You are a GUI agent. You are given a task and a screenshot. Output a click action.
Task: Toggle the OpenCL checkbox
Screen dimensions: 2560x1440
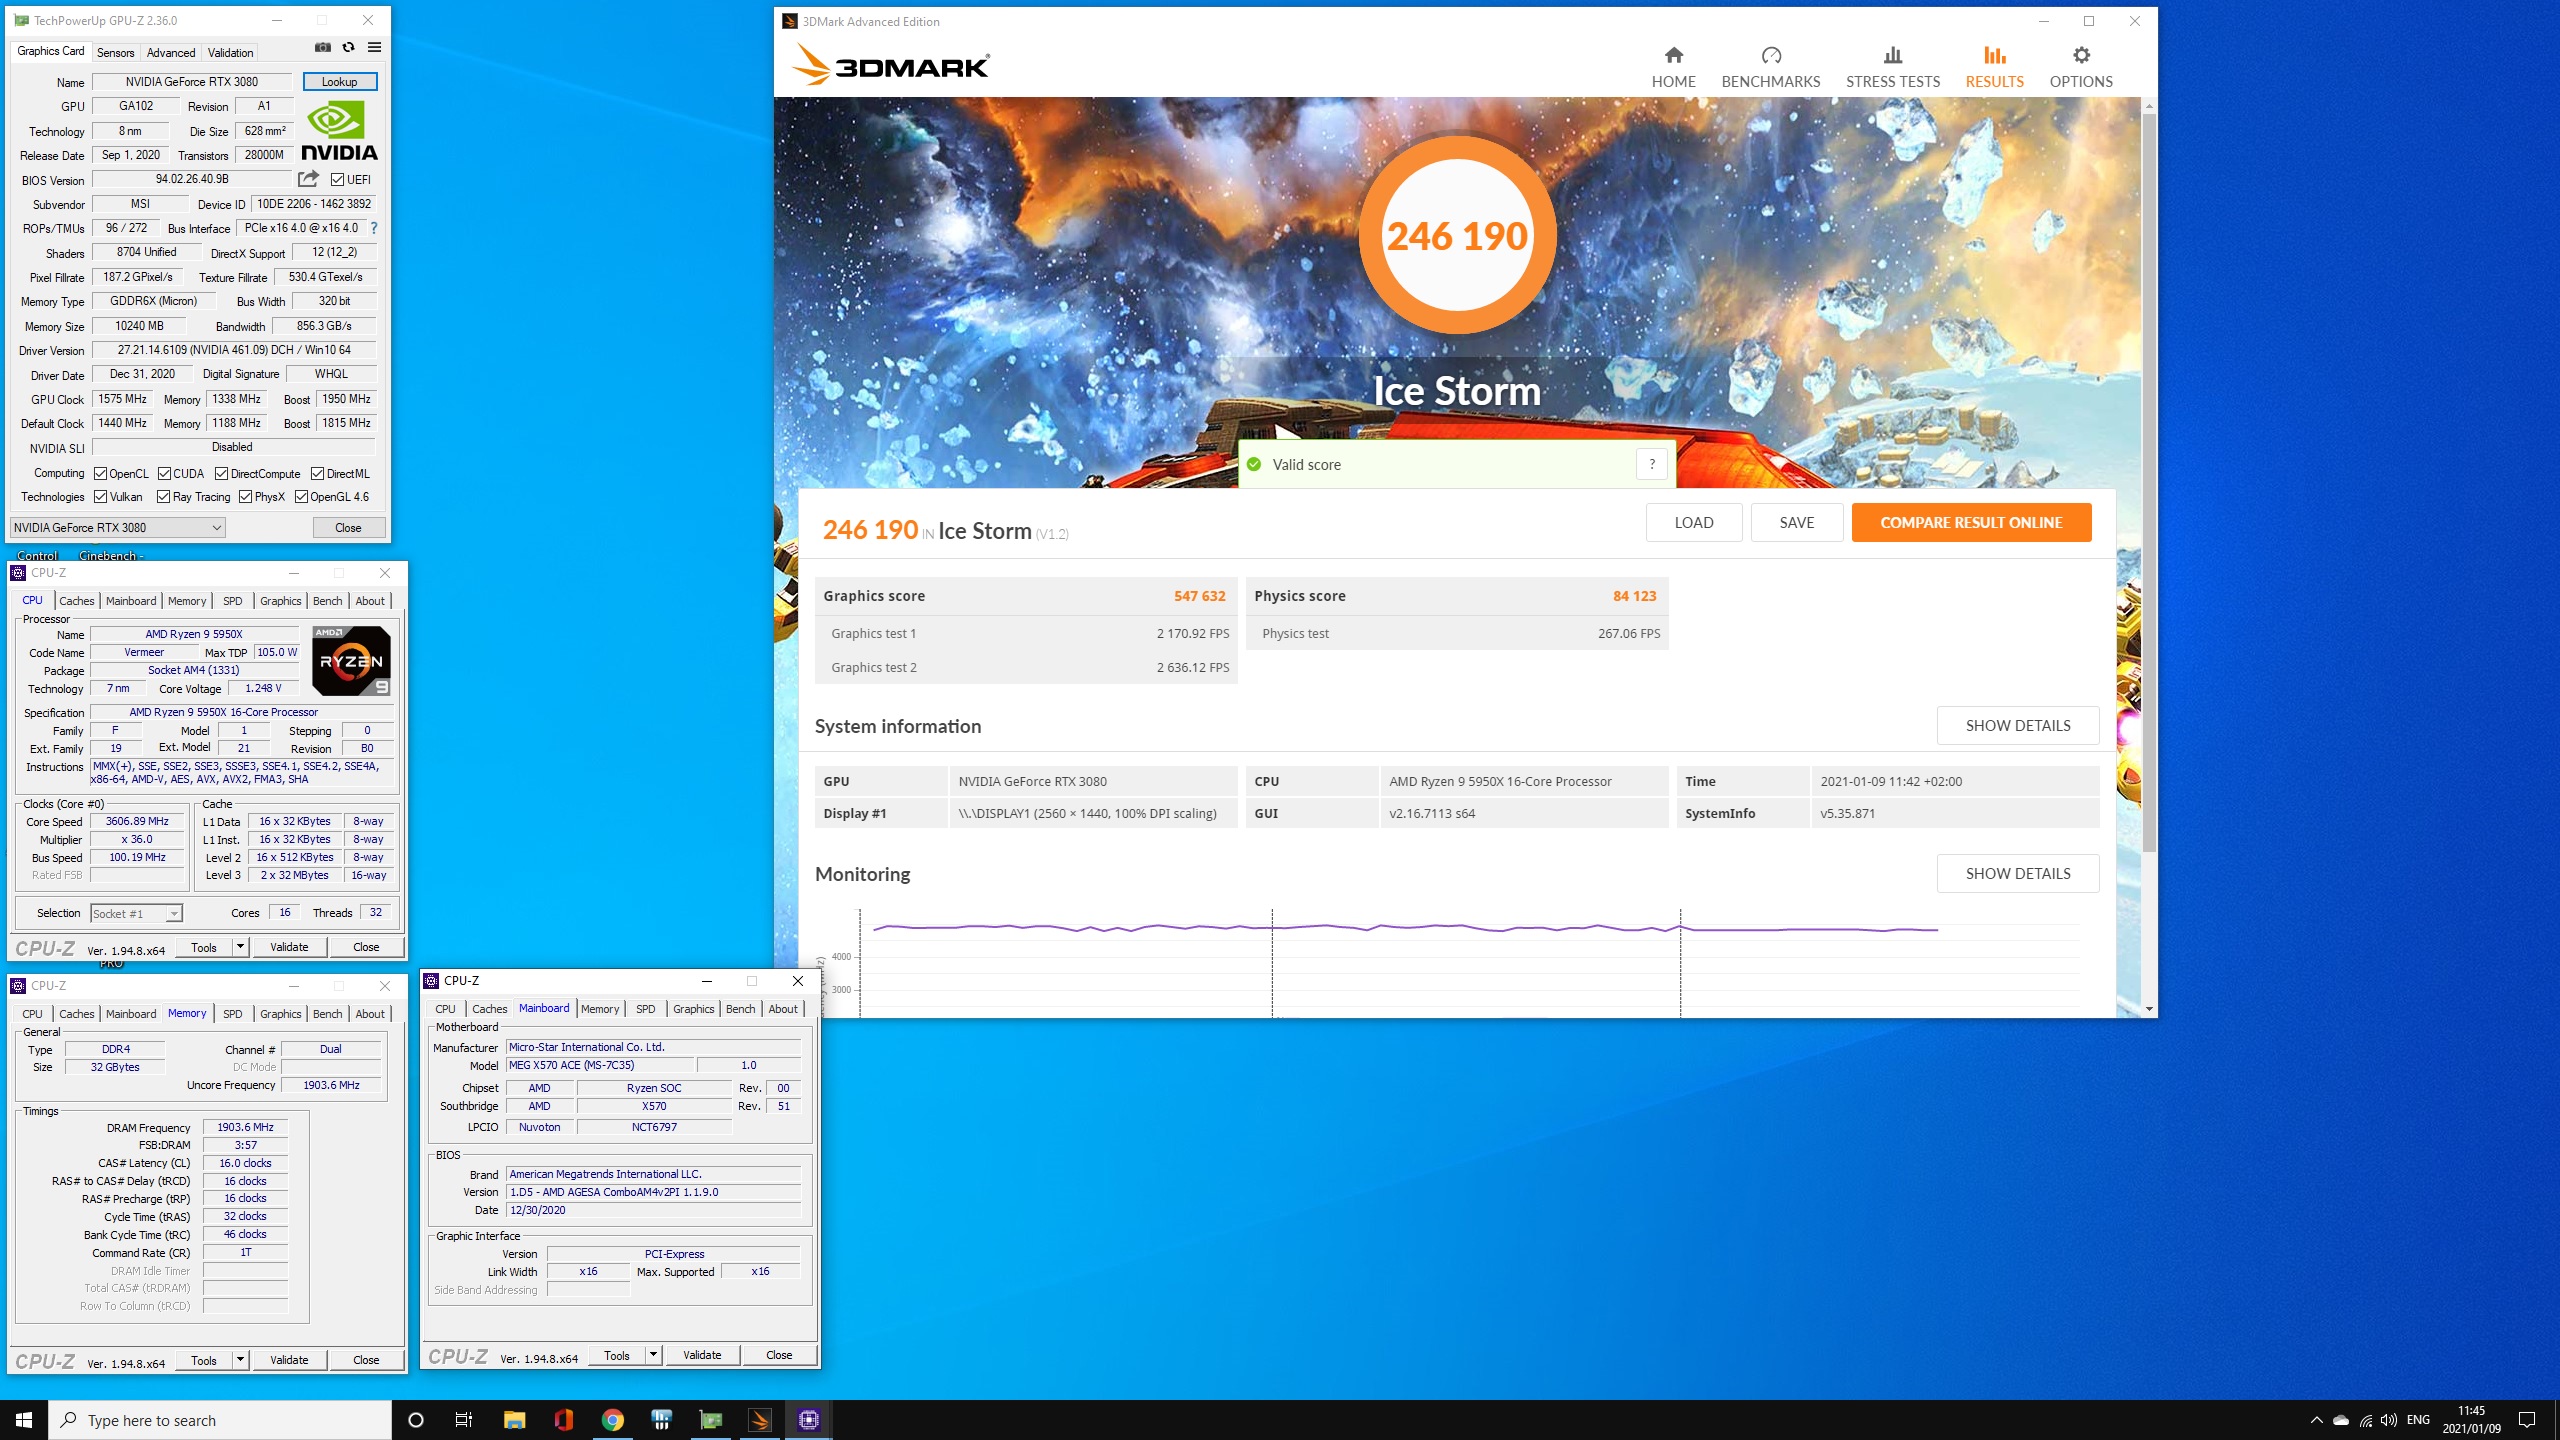(100, 474)
